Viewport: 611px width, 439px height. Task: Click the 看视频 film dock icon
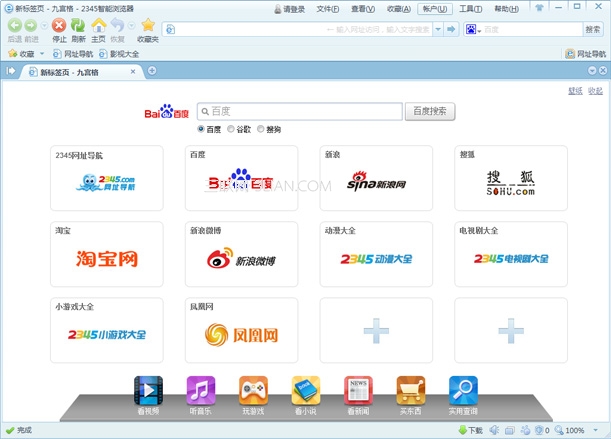[x=148, y=390]
